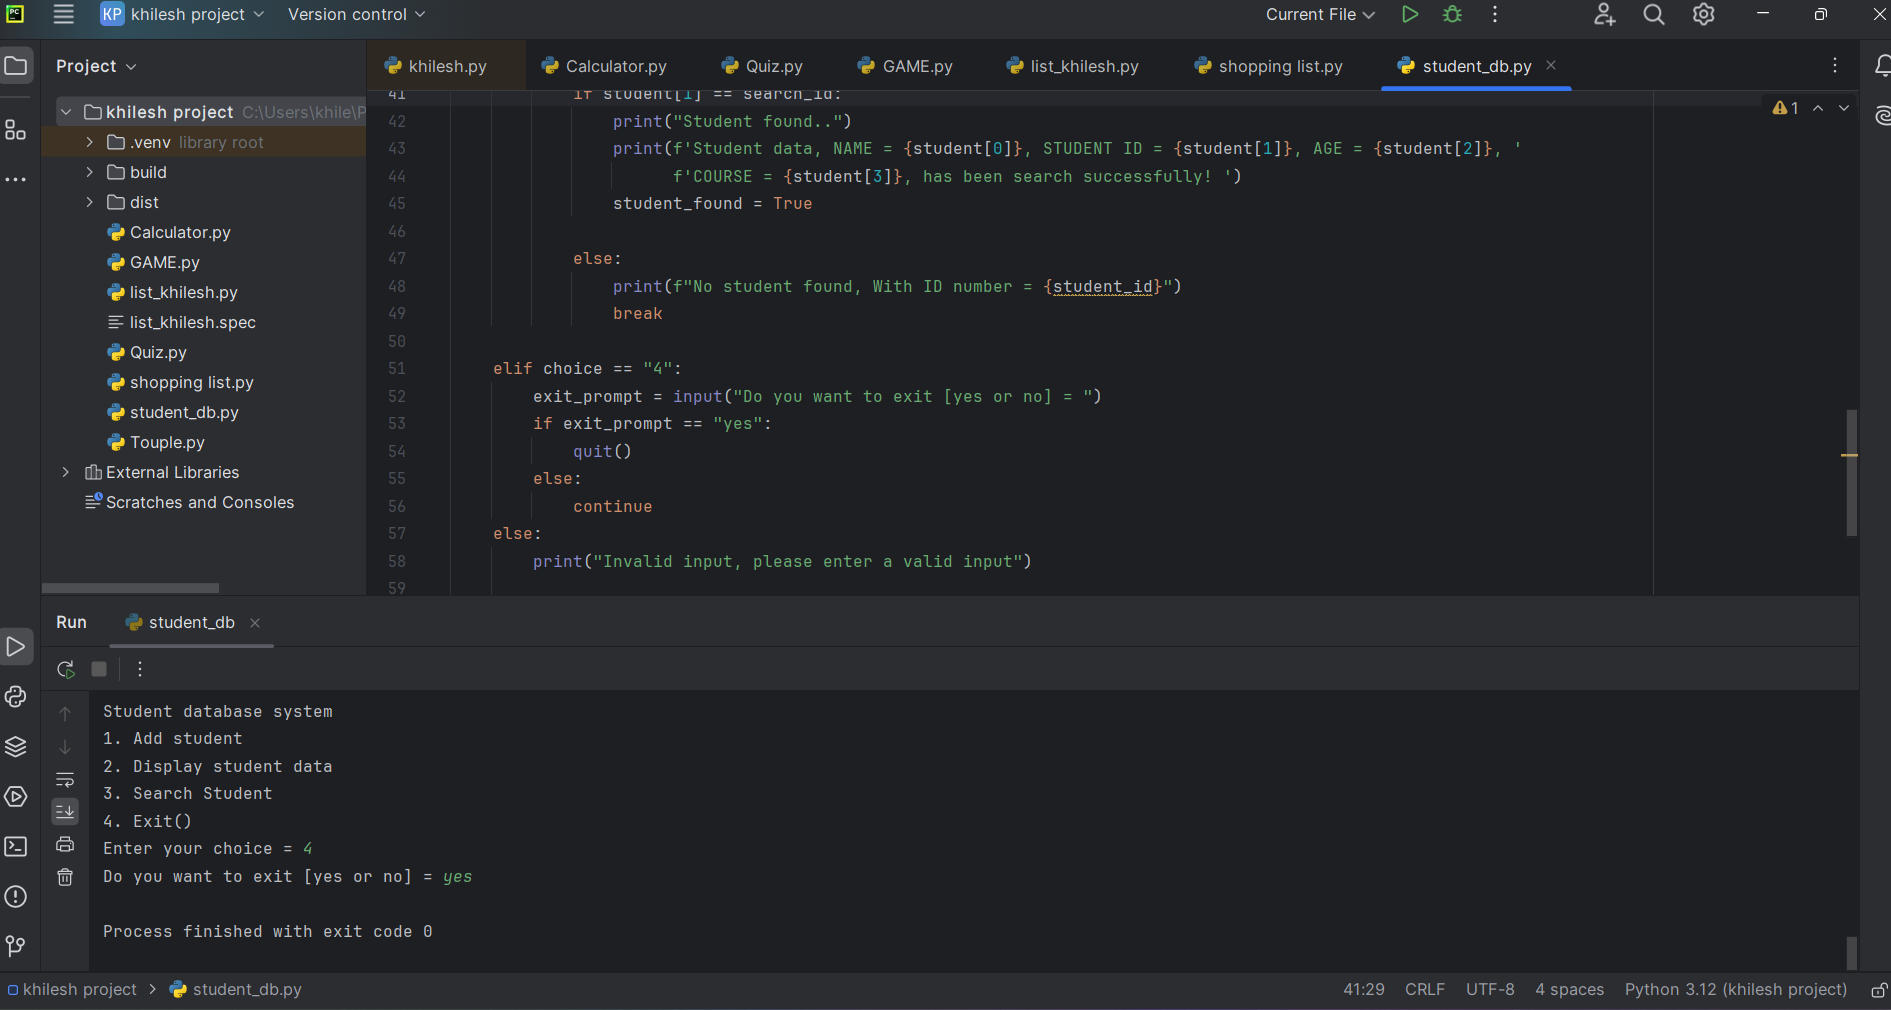Open Current File run configuration dropdown
Screen dimensions: 1891x1010
pyautogui.click(x=1320, y=14)
